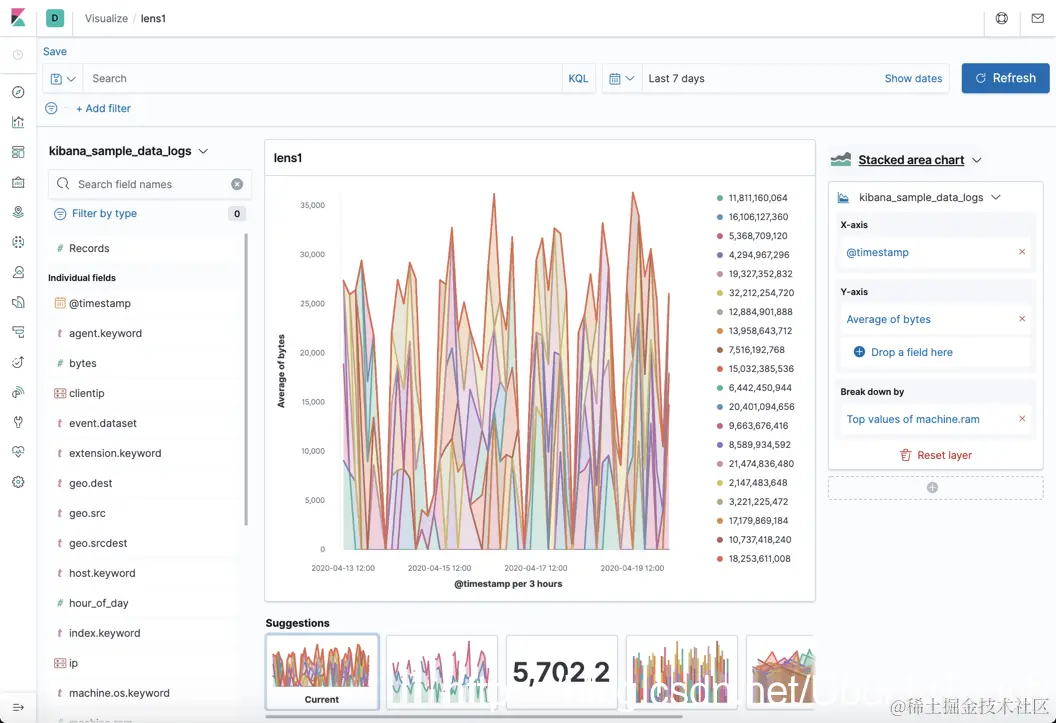Open recently viewed clock icon
Screen dimensions: 1056x723
(18, 55)
